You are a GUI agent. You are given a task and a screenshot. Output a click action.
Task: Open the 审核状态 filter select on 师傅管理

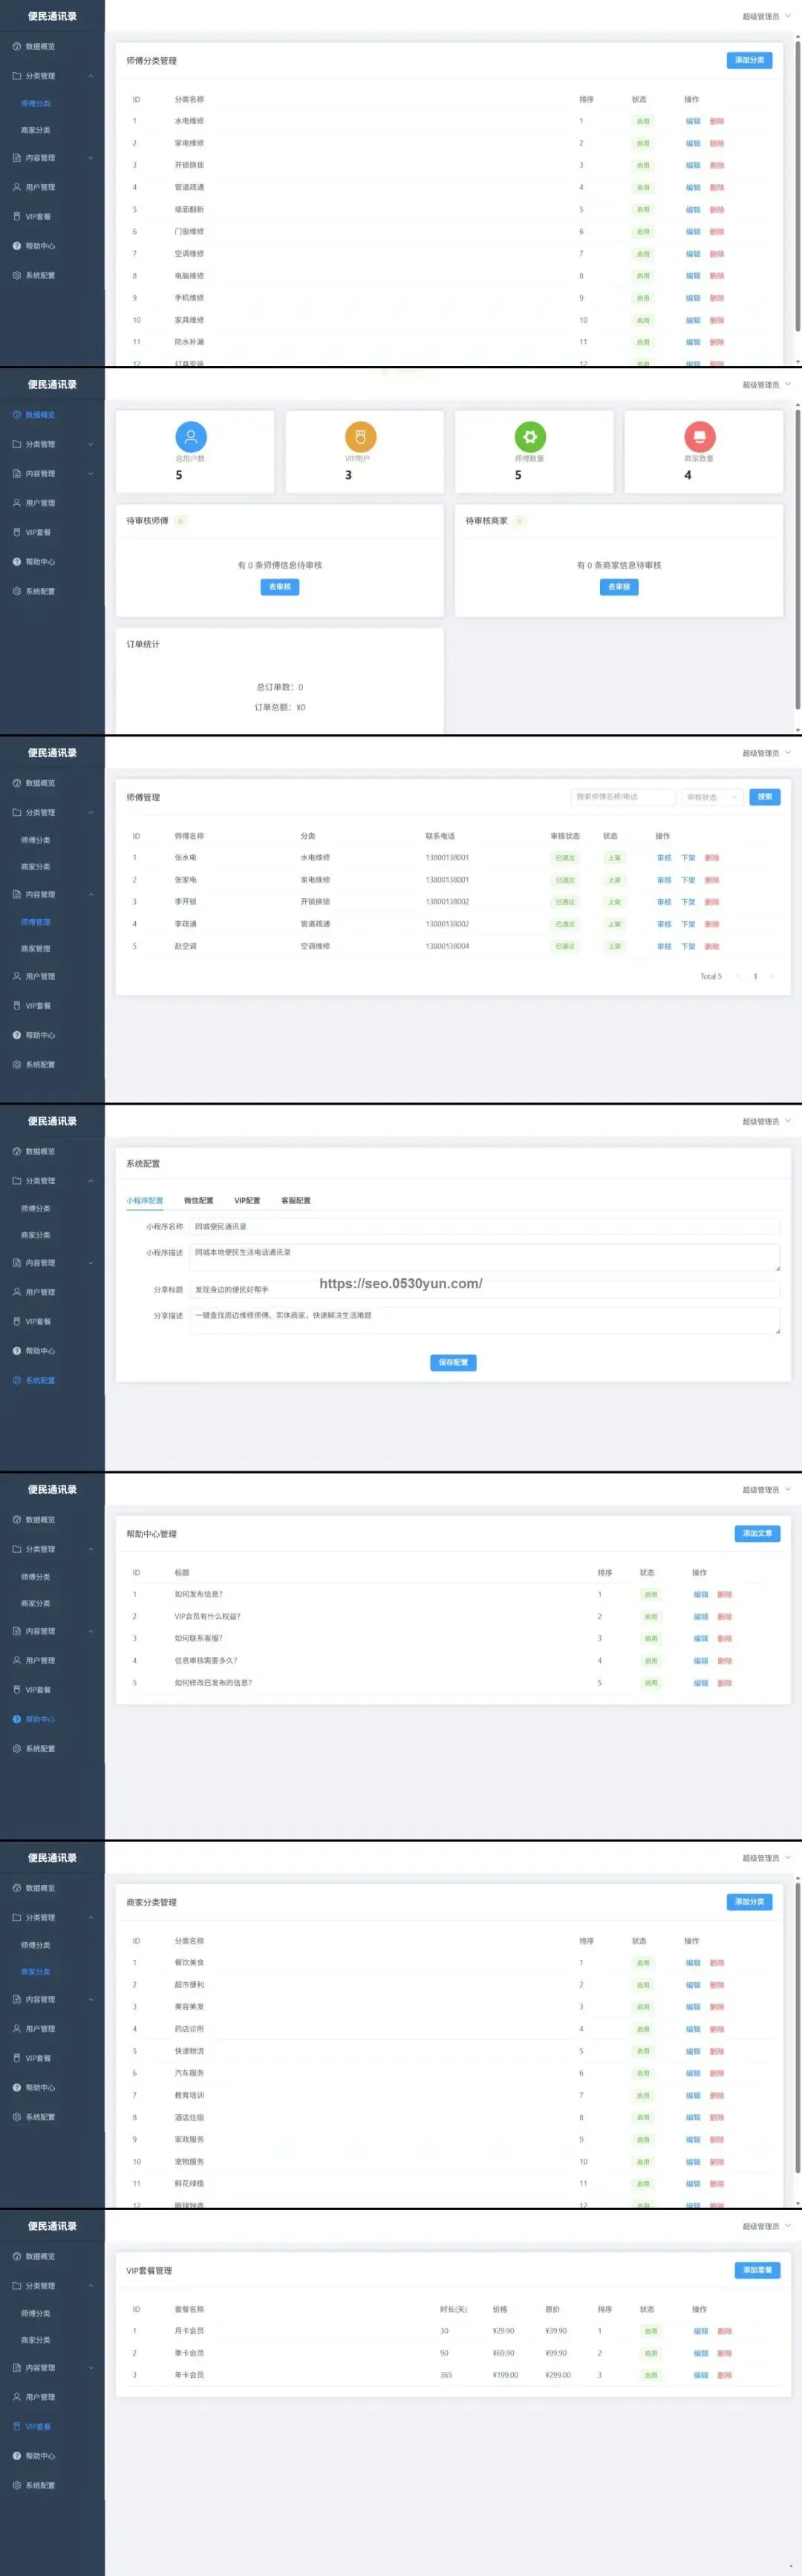(x=712, y=797)
